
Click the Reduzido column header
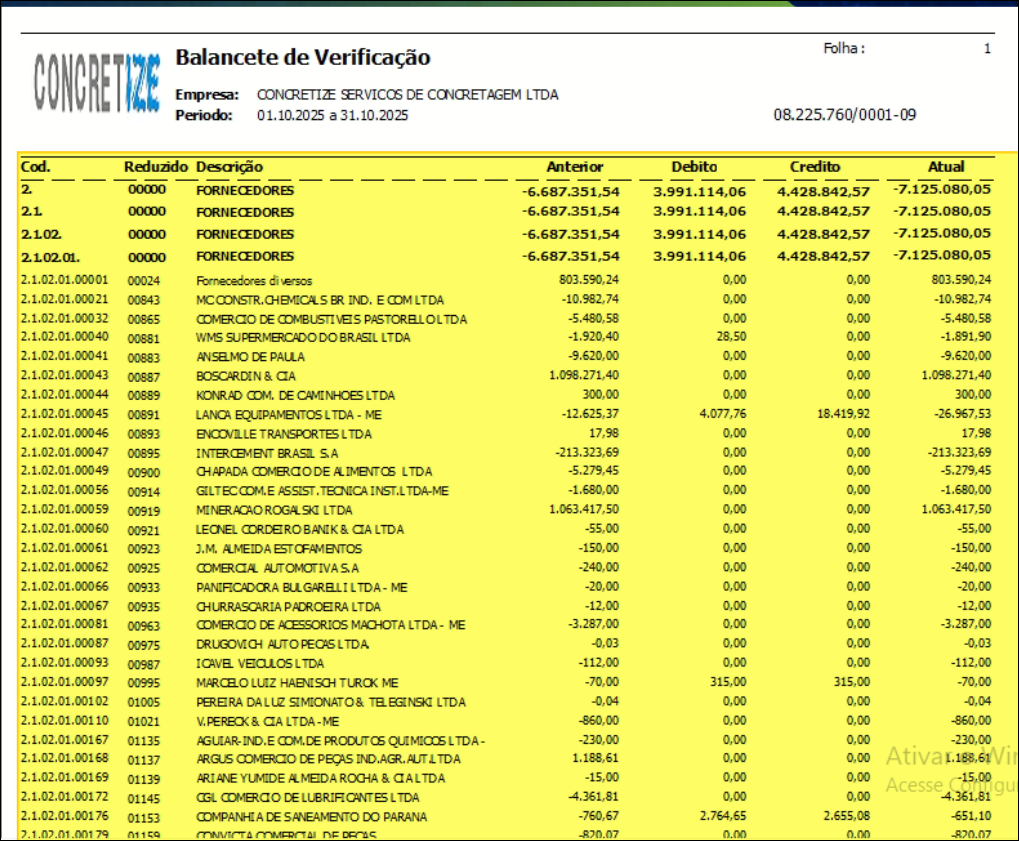[155, 167]
